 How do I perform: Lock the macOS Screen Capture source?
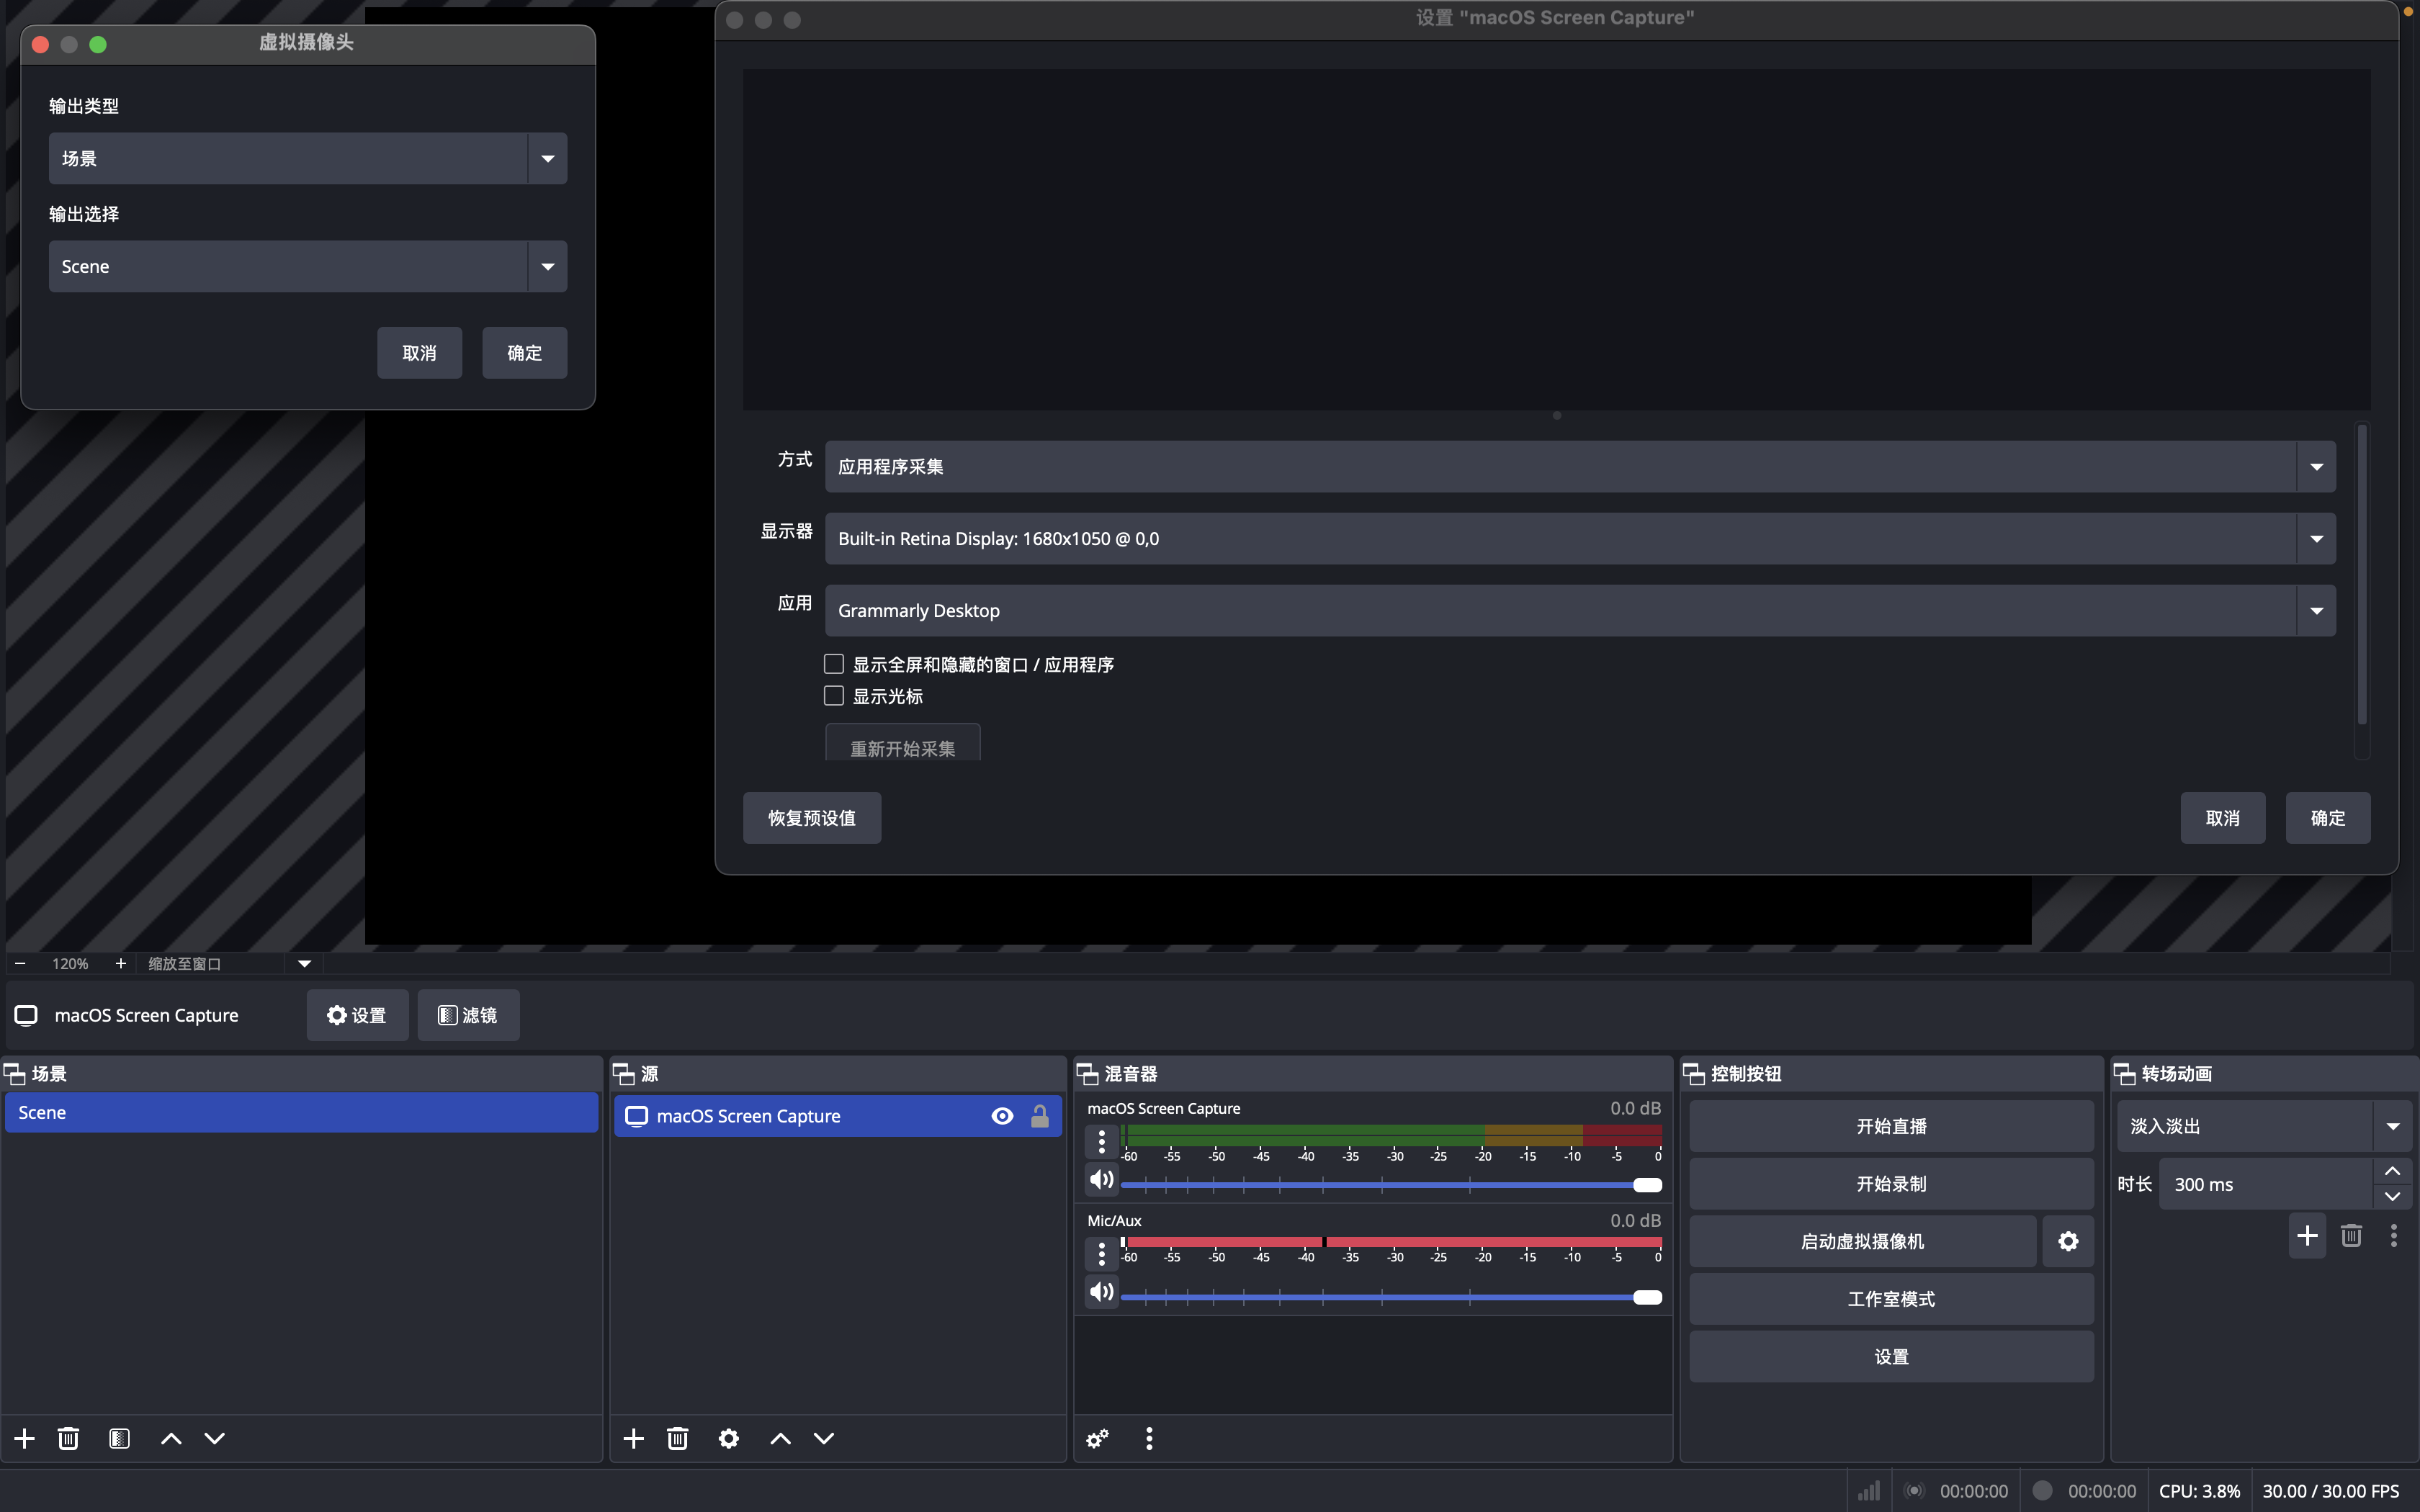[1040, 1116]
